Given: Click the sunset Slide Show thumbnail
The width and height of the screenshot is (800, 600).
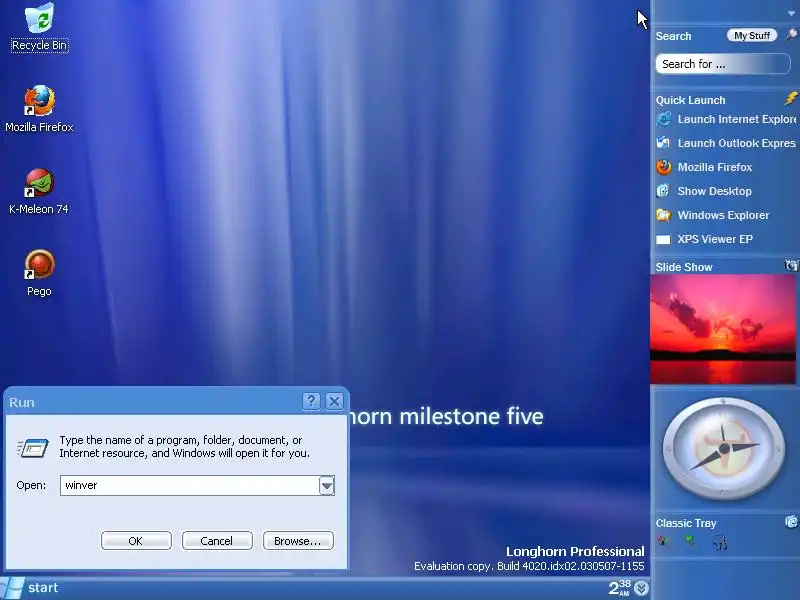Looking at the screenshot, I should pos(723,329).
